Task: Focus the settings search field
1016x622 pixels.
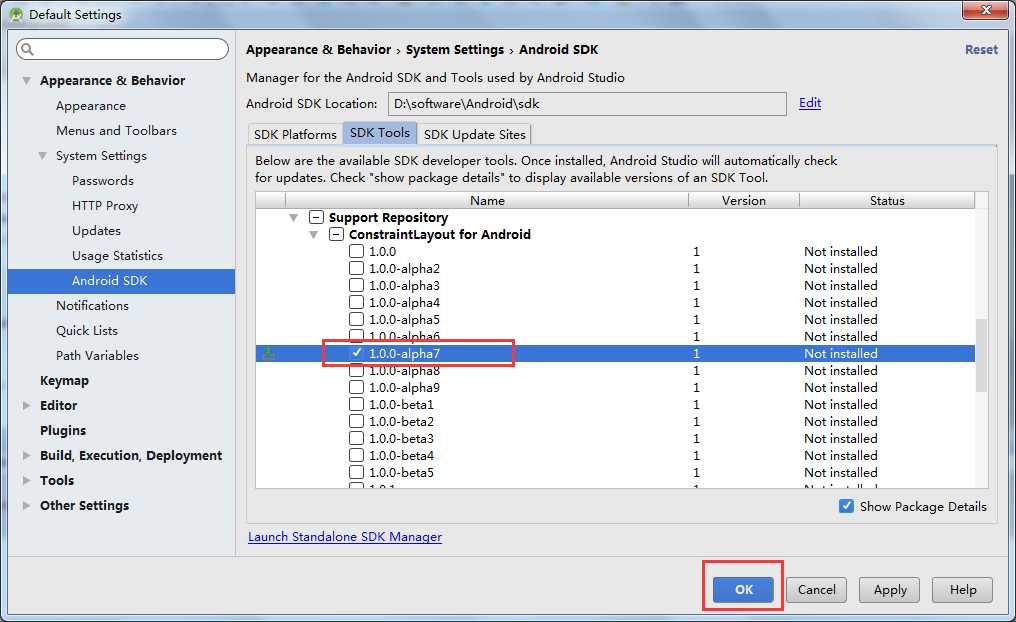Action: coord(122,49)
